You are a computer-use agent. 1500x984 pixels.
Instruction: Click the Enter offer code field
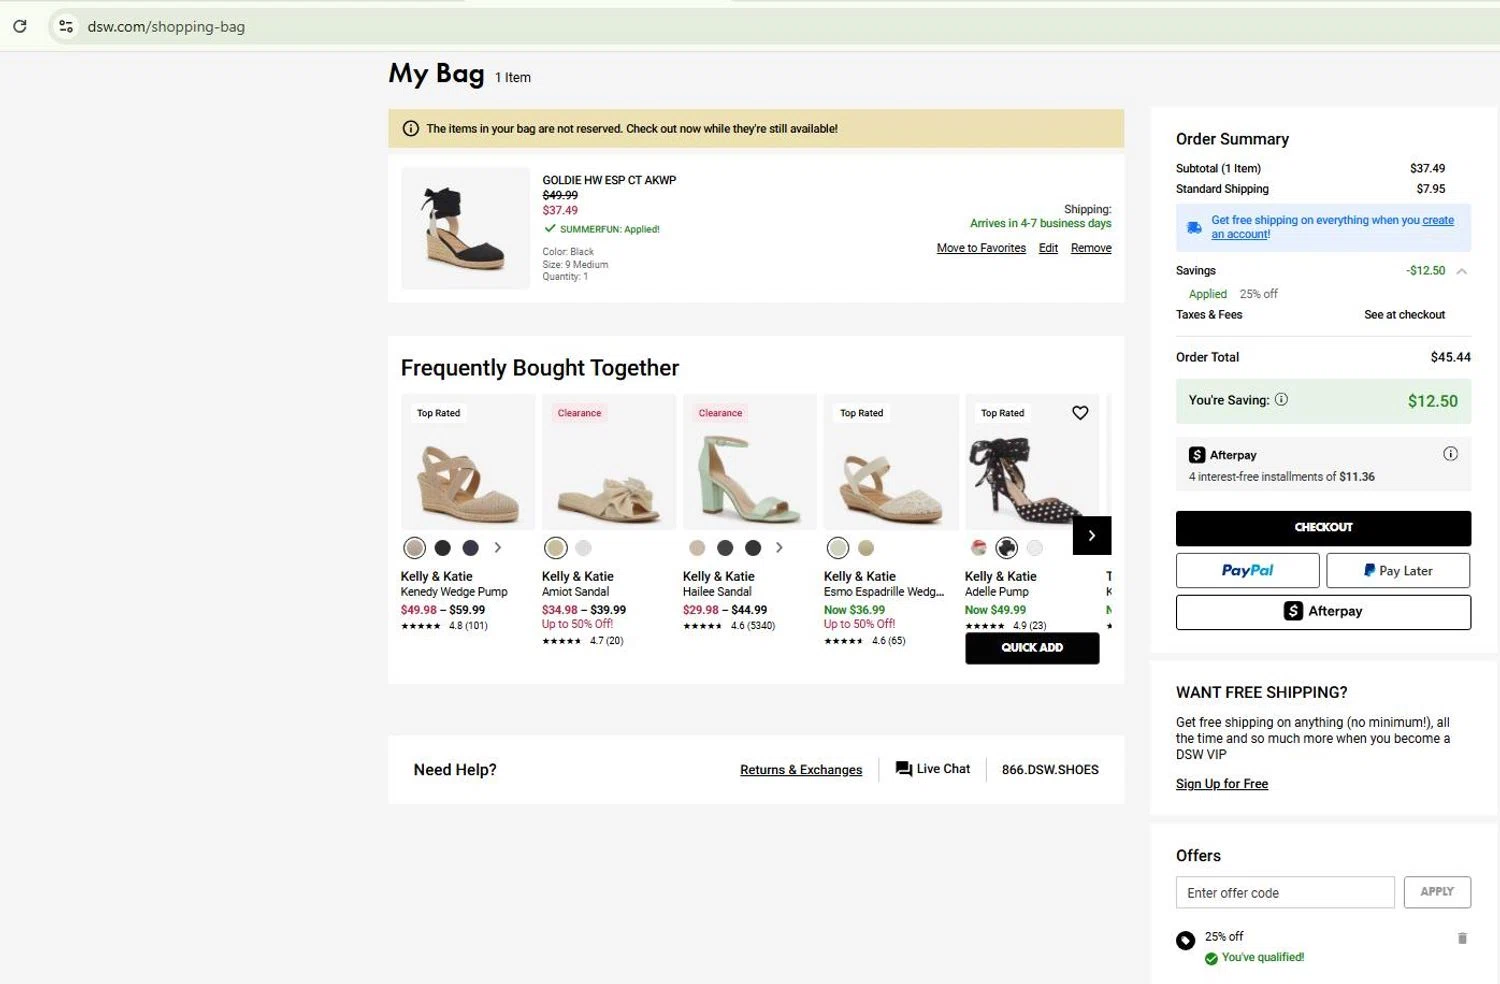pos(1285,892)
